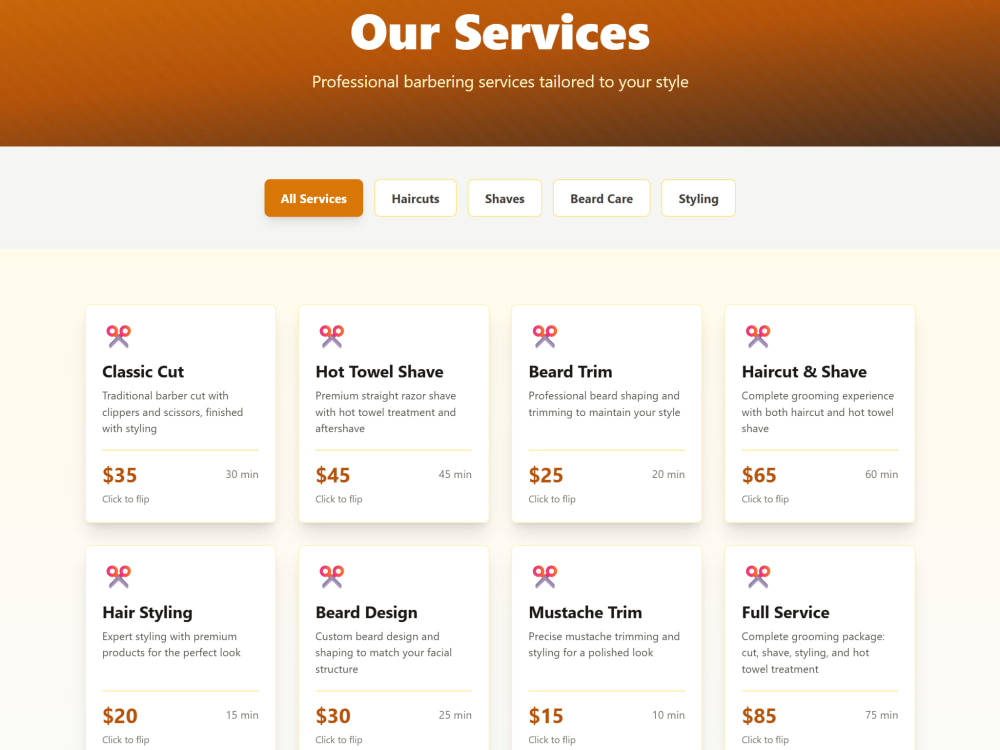
Task: Click the scissors icon on Full Service card
Action: pyautogui.click(x=758, y=577)
